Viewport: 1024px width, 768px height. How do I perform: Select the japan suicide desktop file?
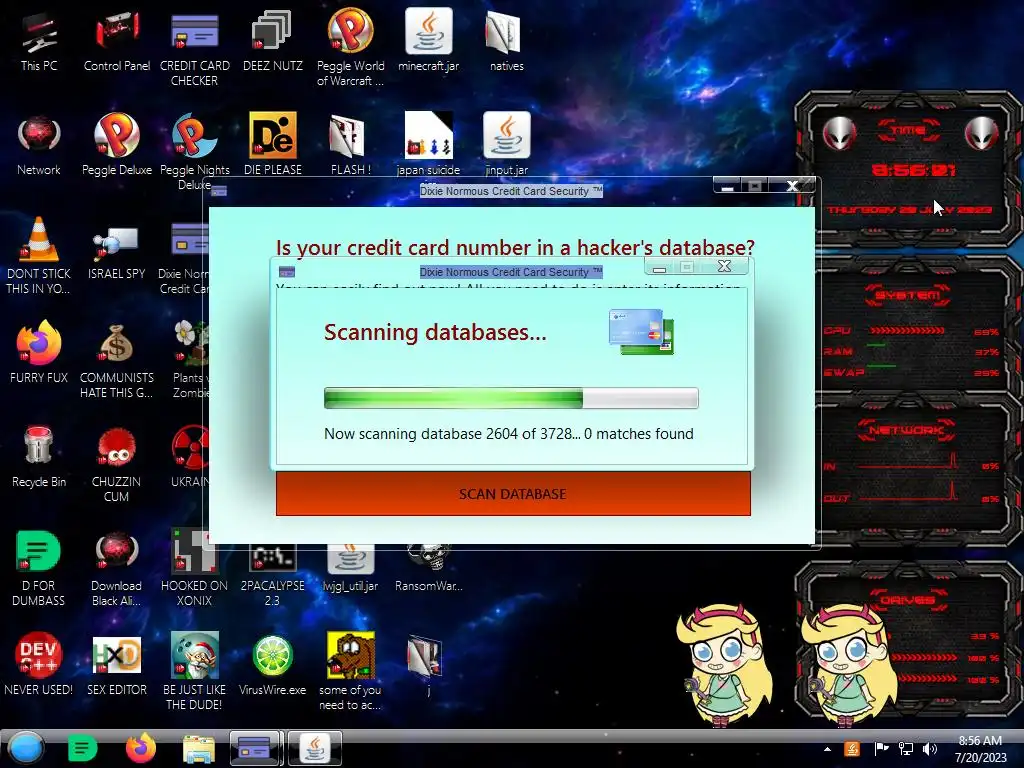428,144
